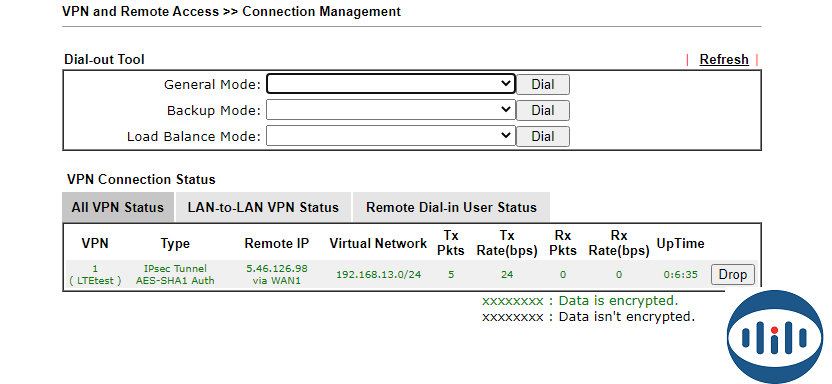Click the Remote IP column header
This screenshot has height=384, width=832.
(x=276, y=243)
